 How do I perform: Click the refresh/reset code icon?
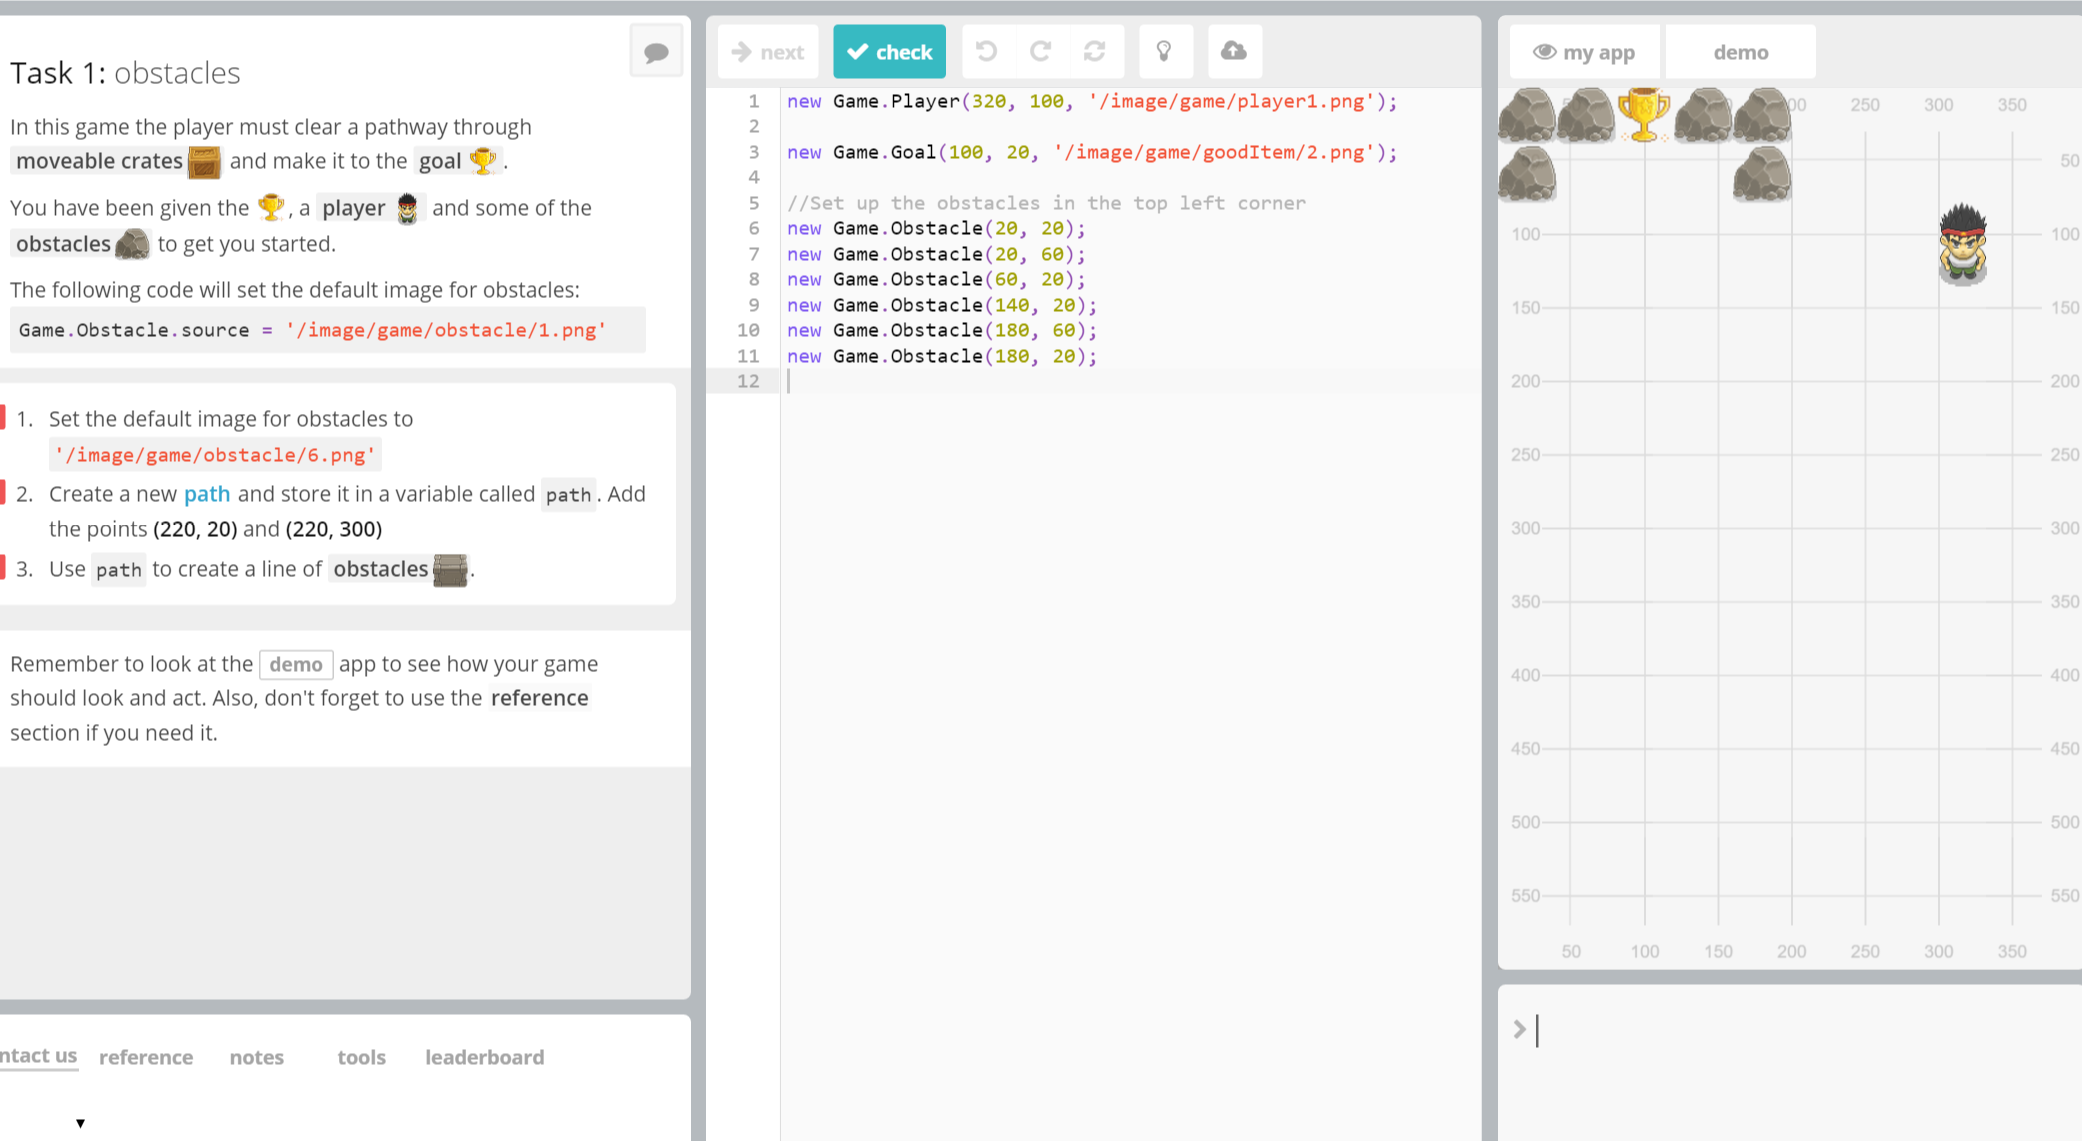coord(1094,51)
